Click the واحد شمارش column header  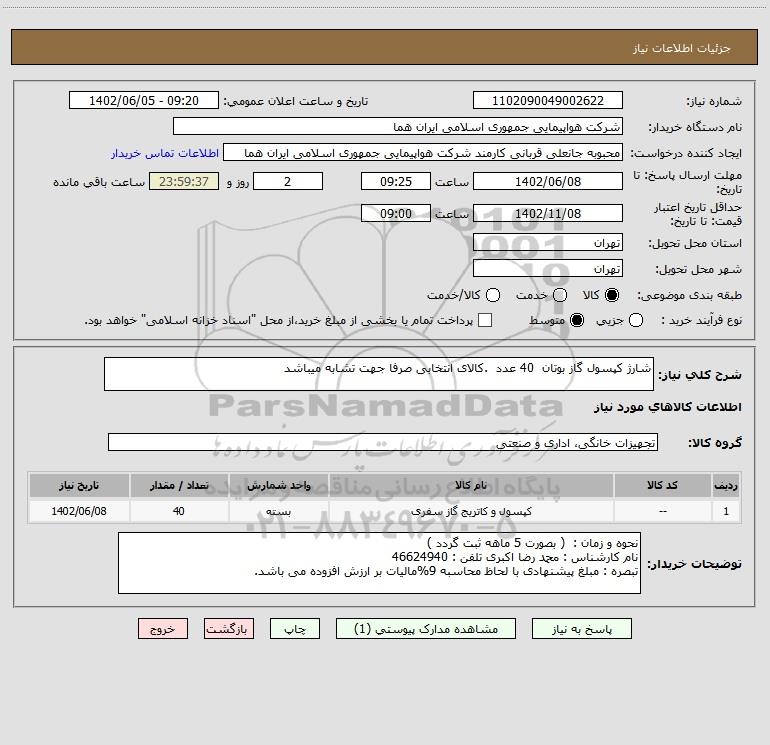pos(278,485)
